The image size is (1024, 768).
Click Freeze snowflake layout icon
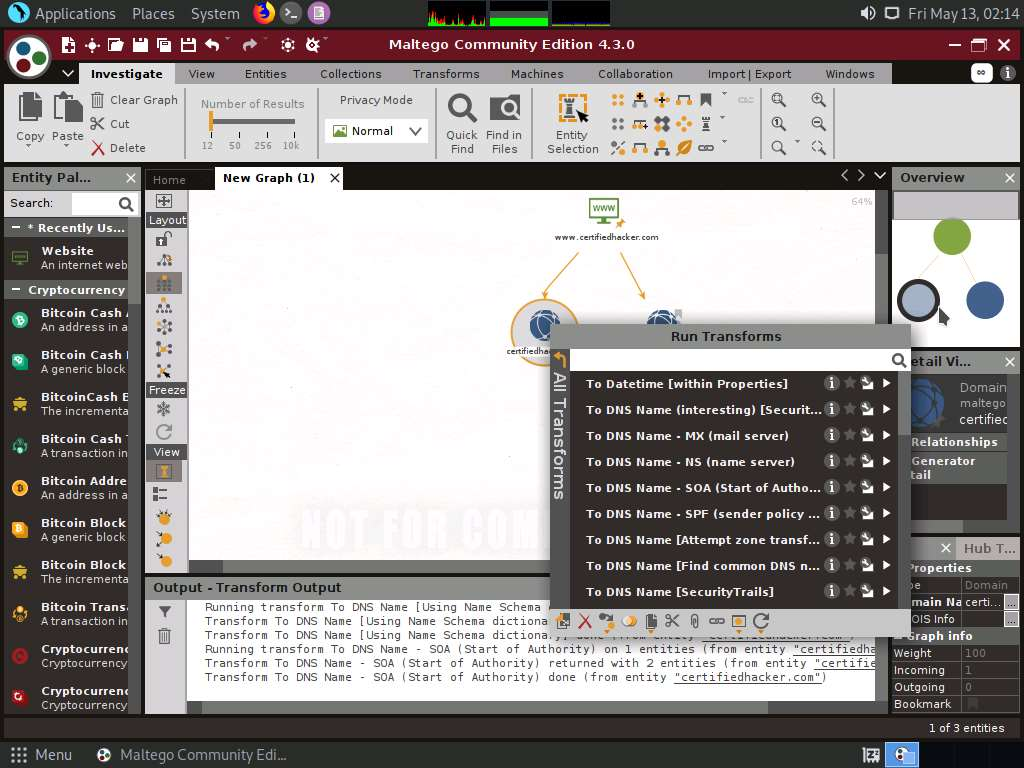163,409
